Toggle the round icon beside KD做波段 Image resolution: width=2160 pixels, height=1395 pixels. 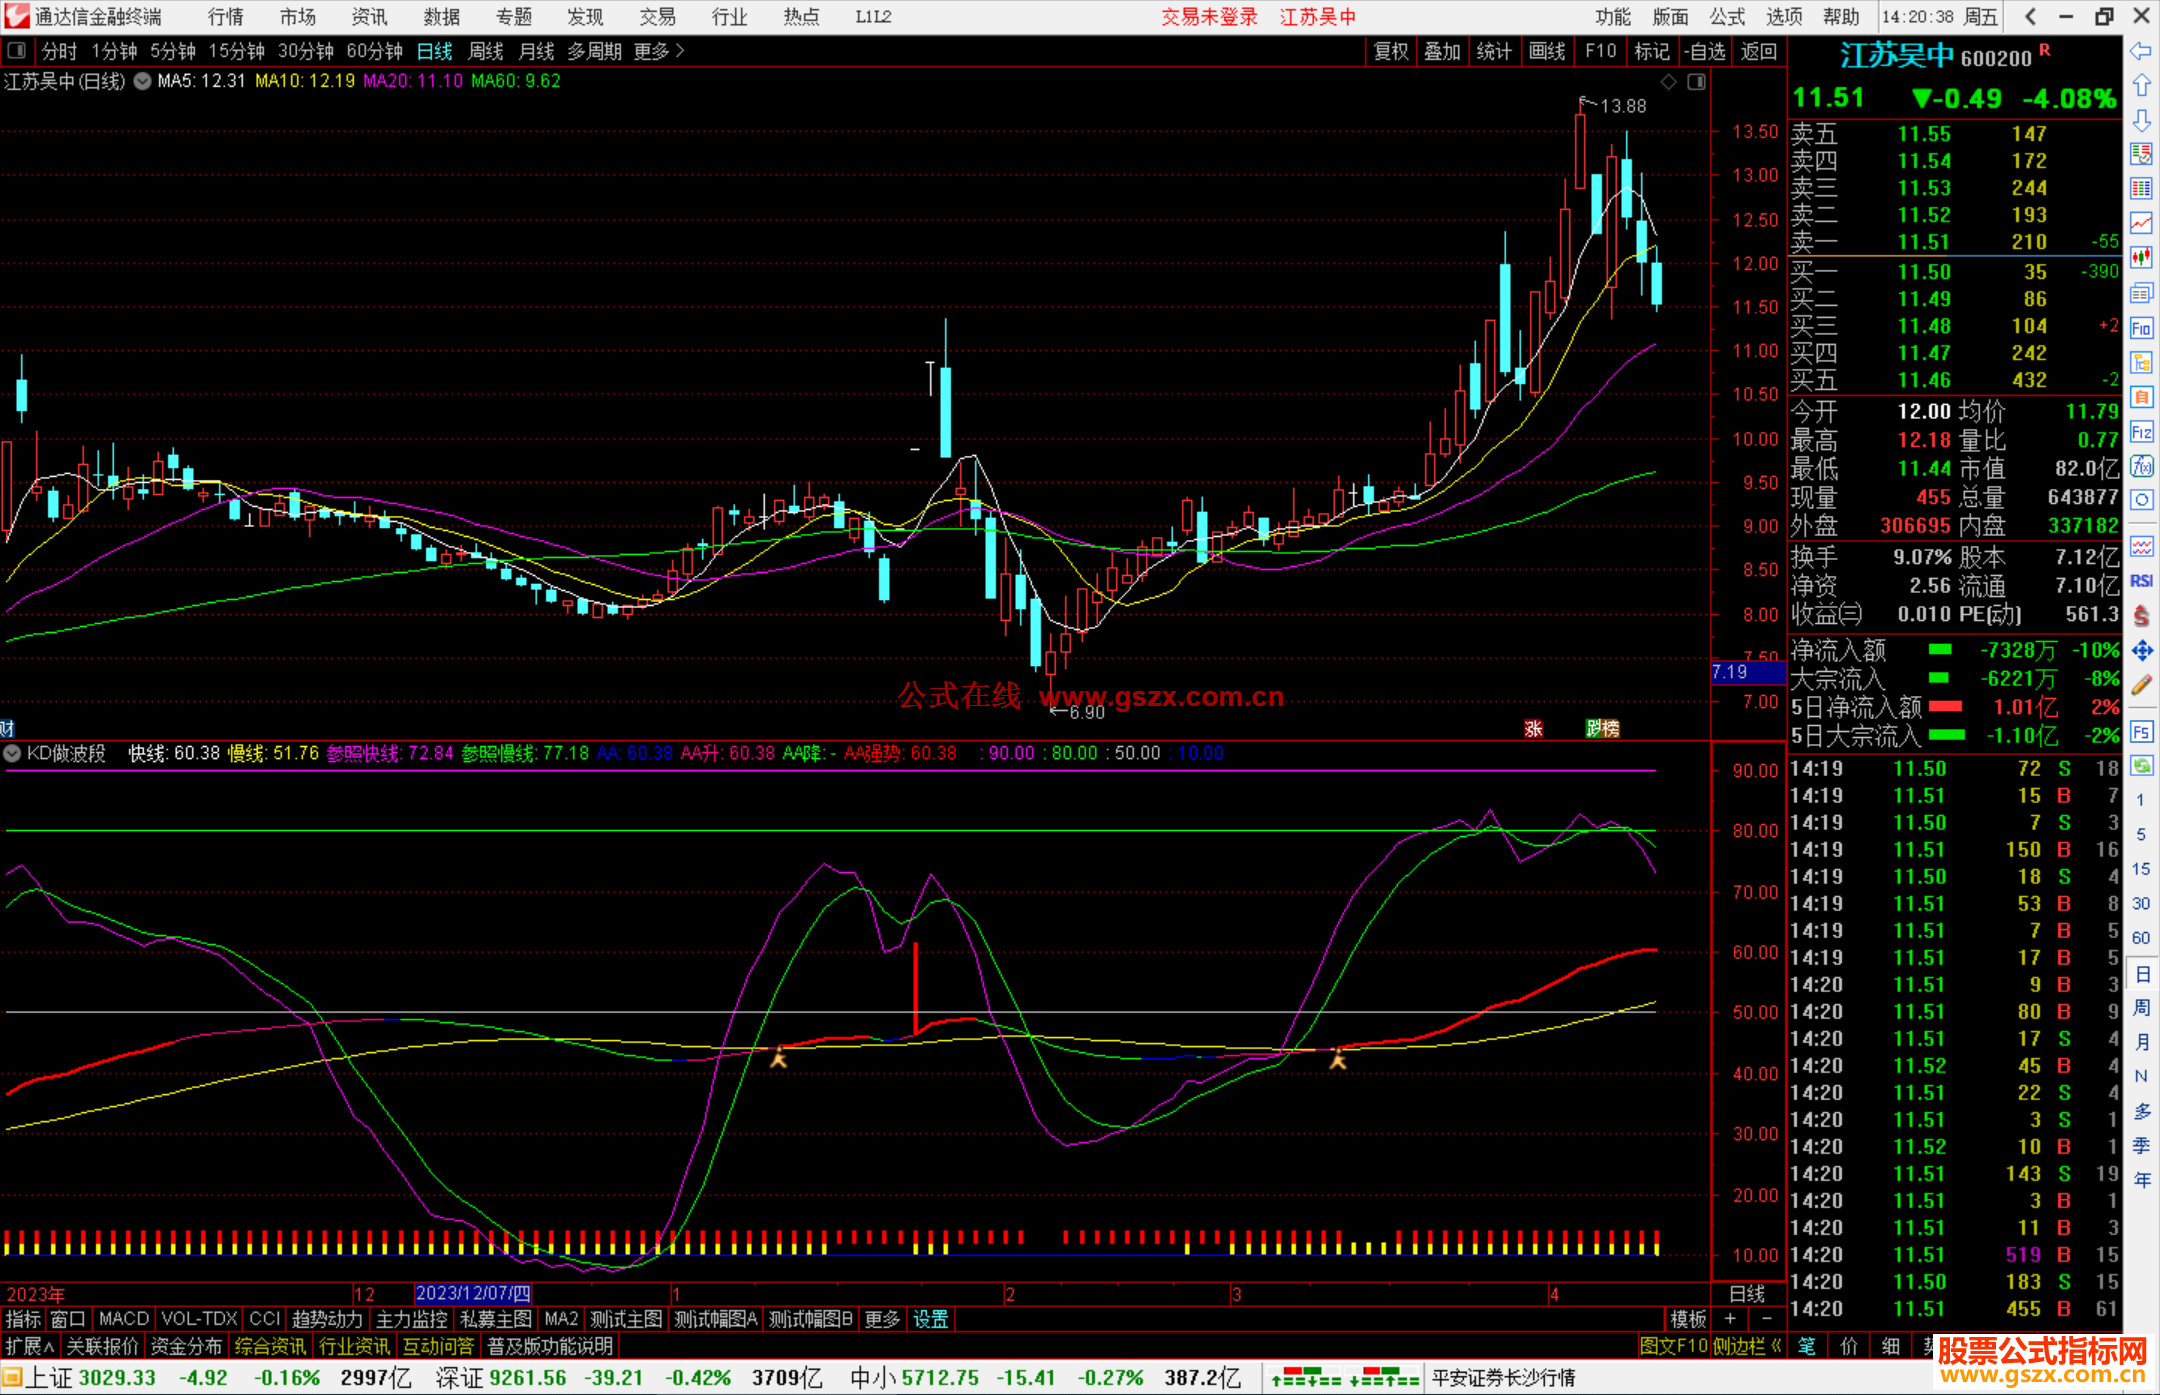click(13, 753)
